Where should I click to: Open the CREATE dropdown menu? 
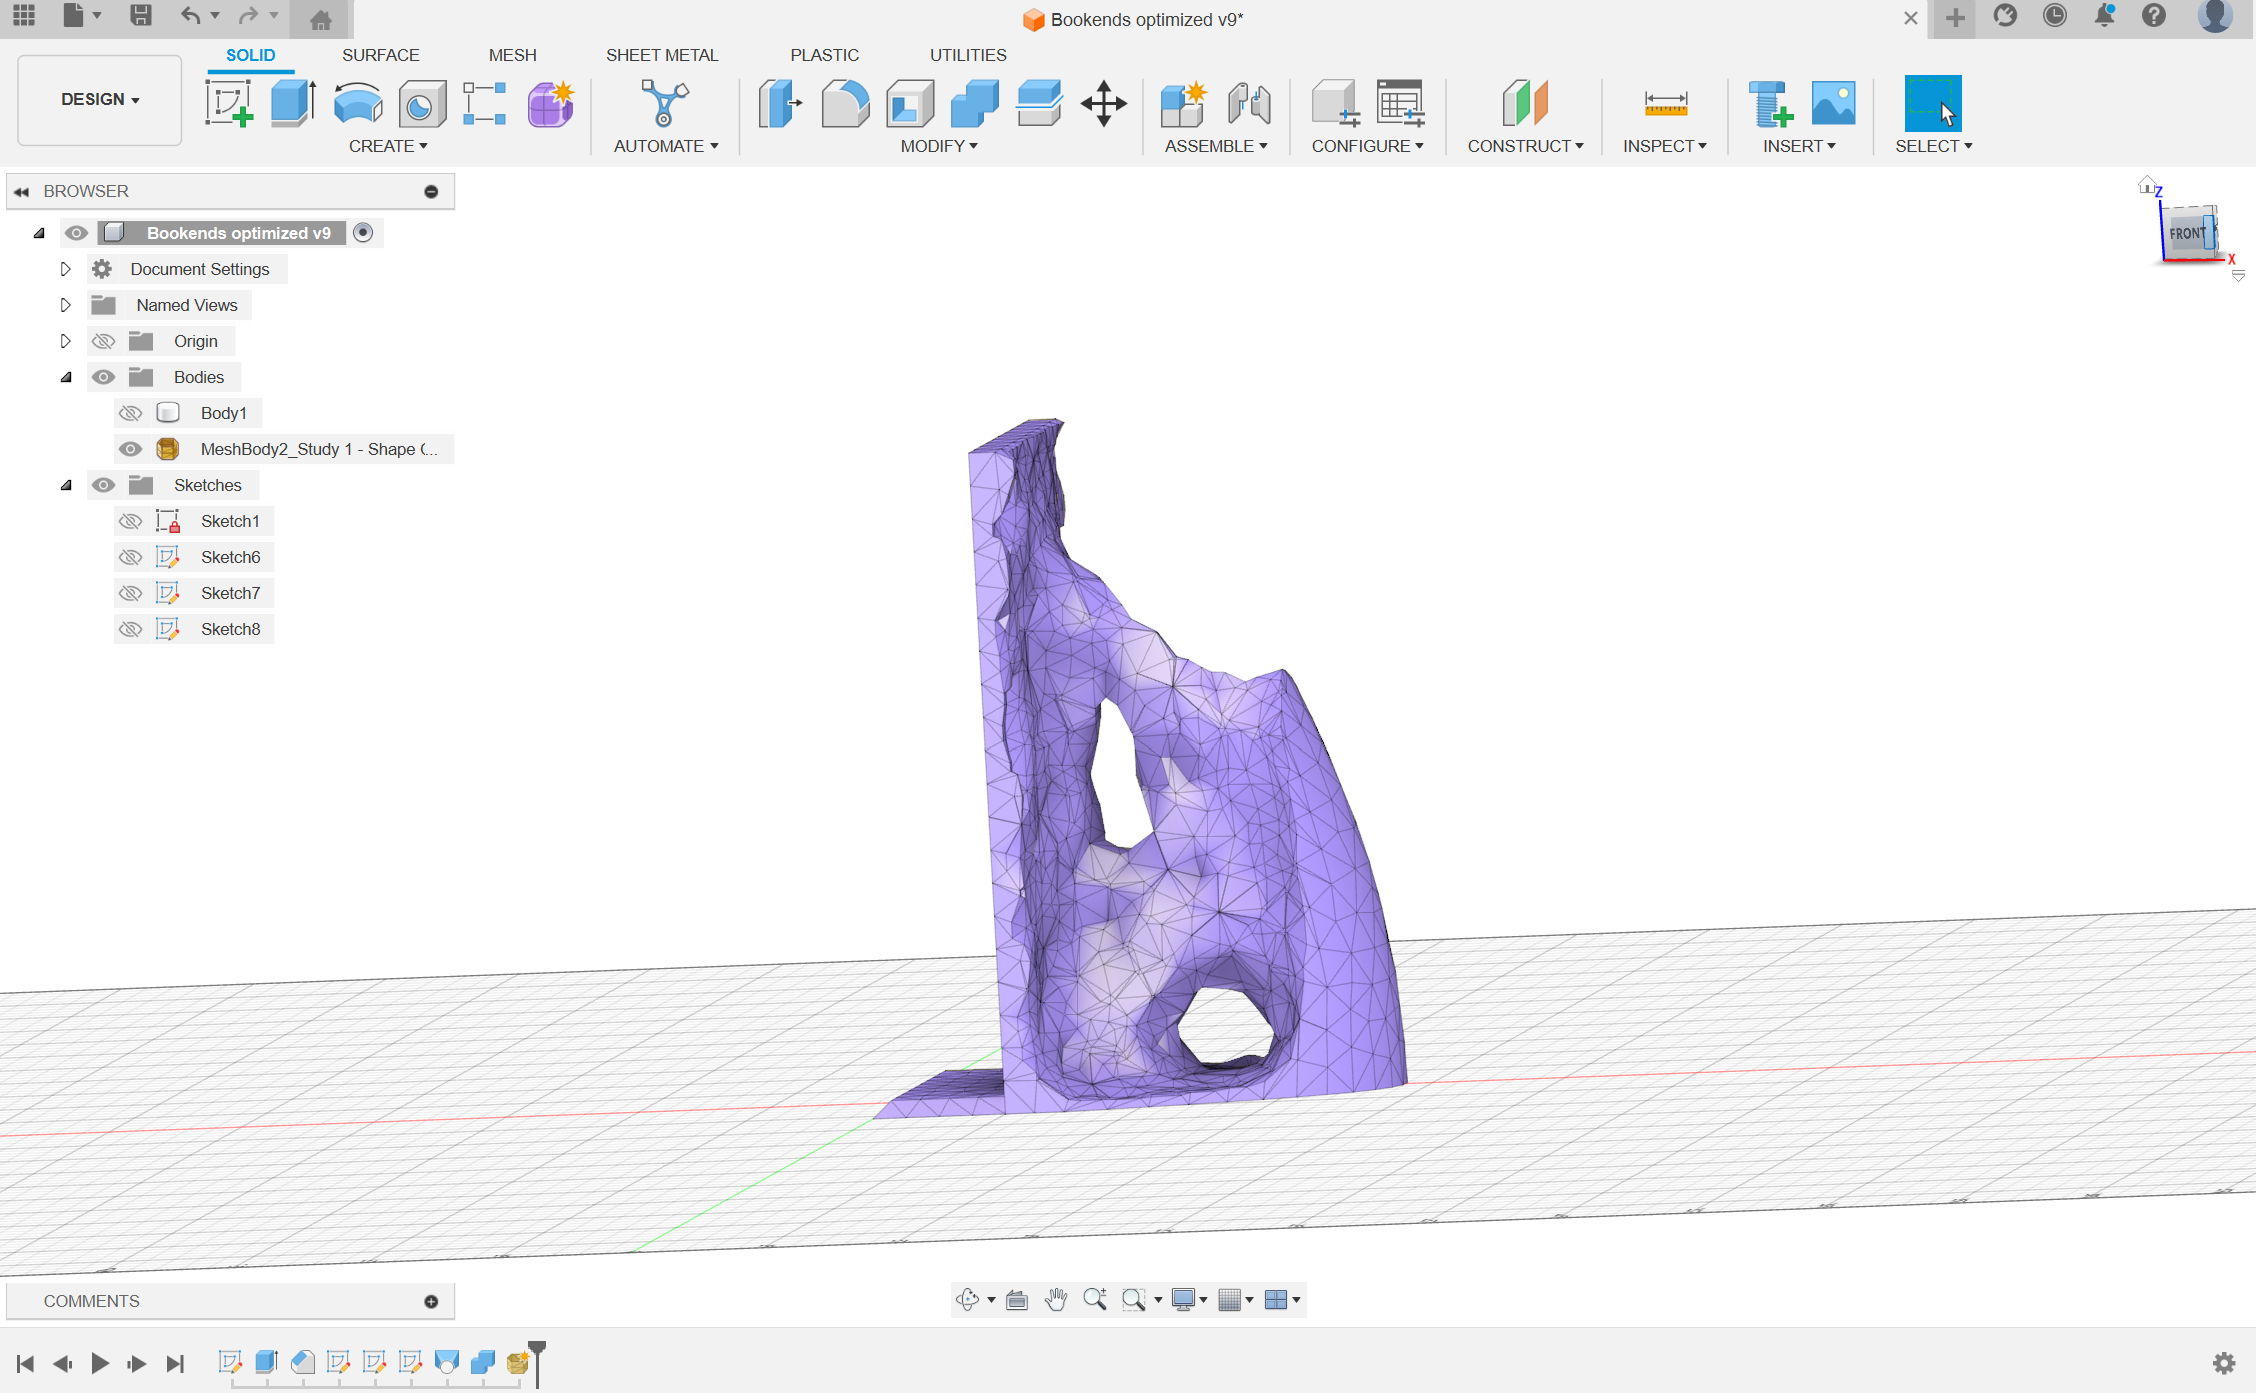[x=388, y=146]
